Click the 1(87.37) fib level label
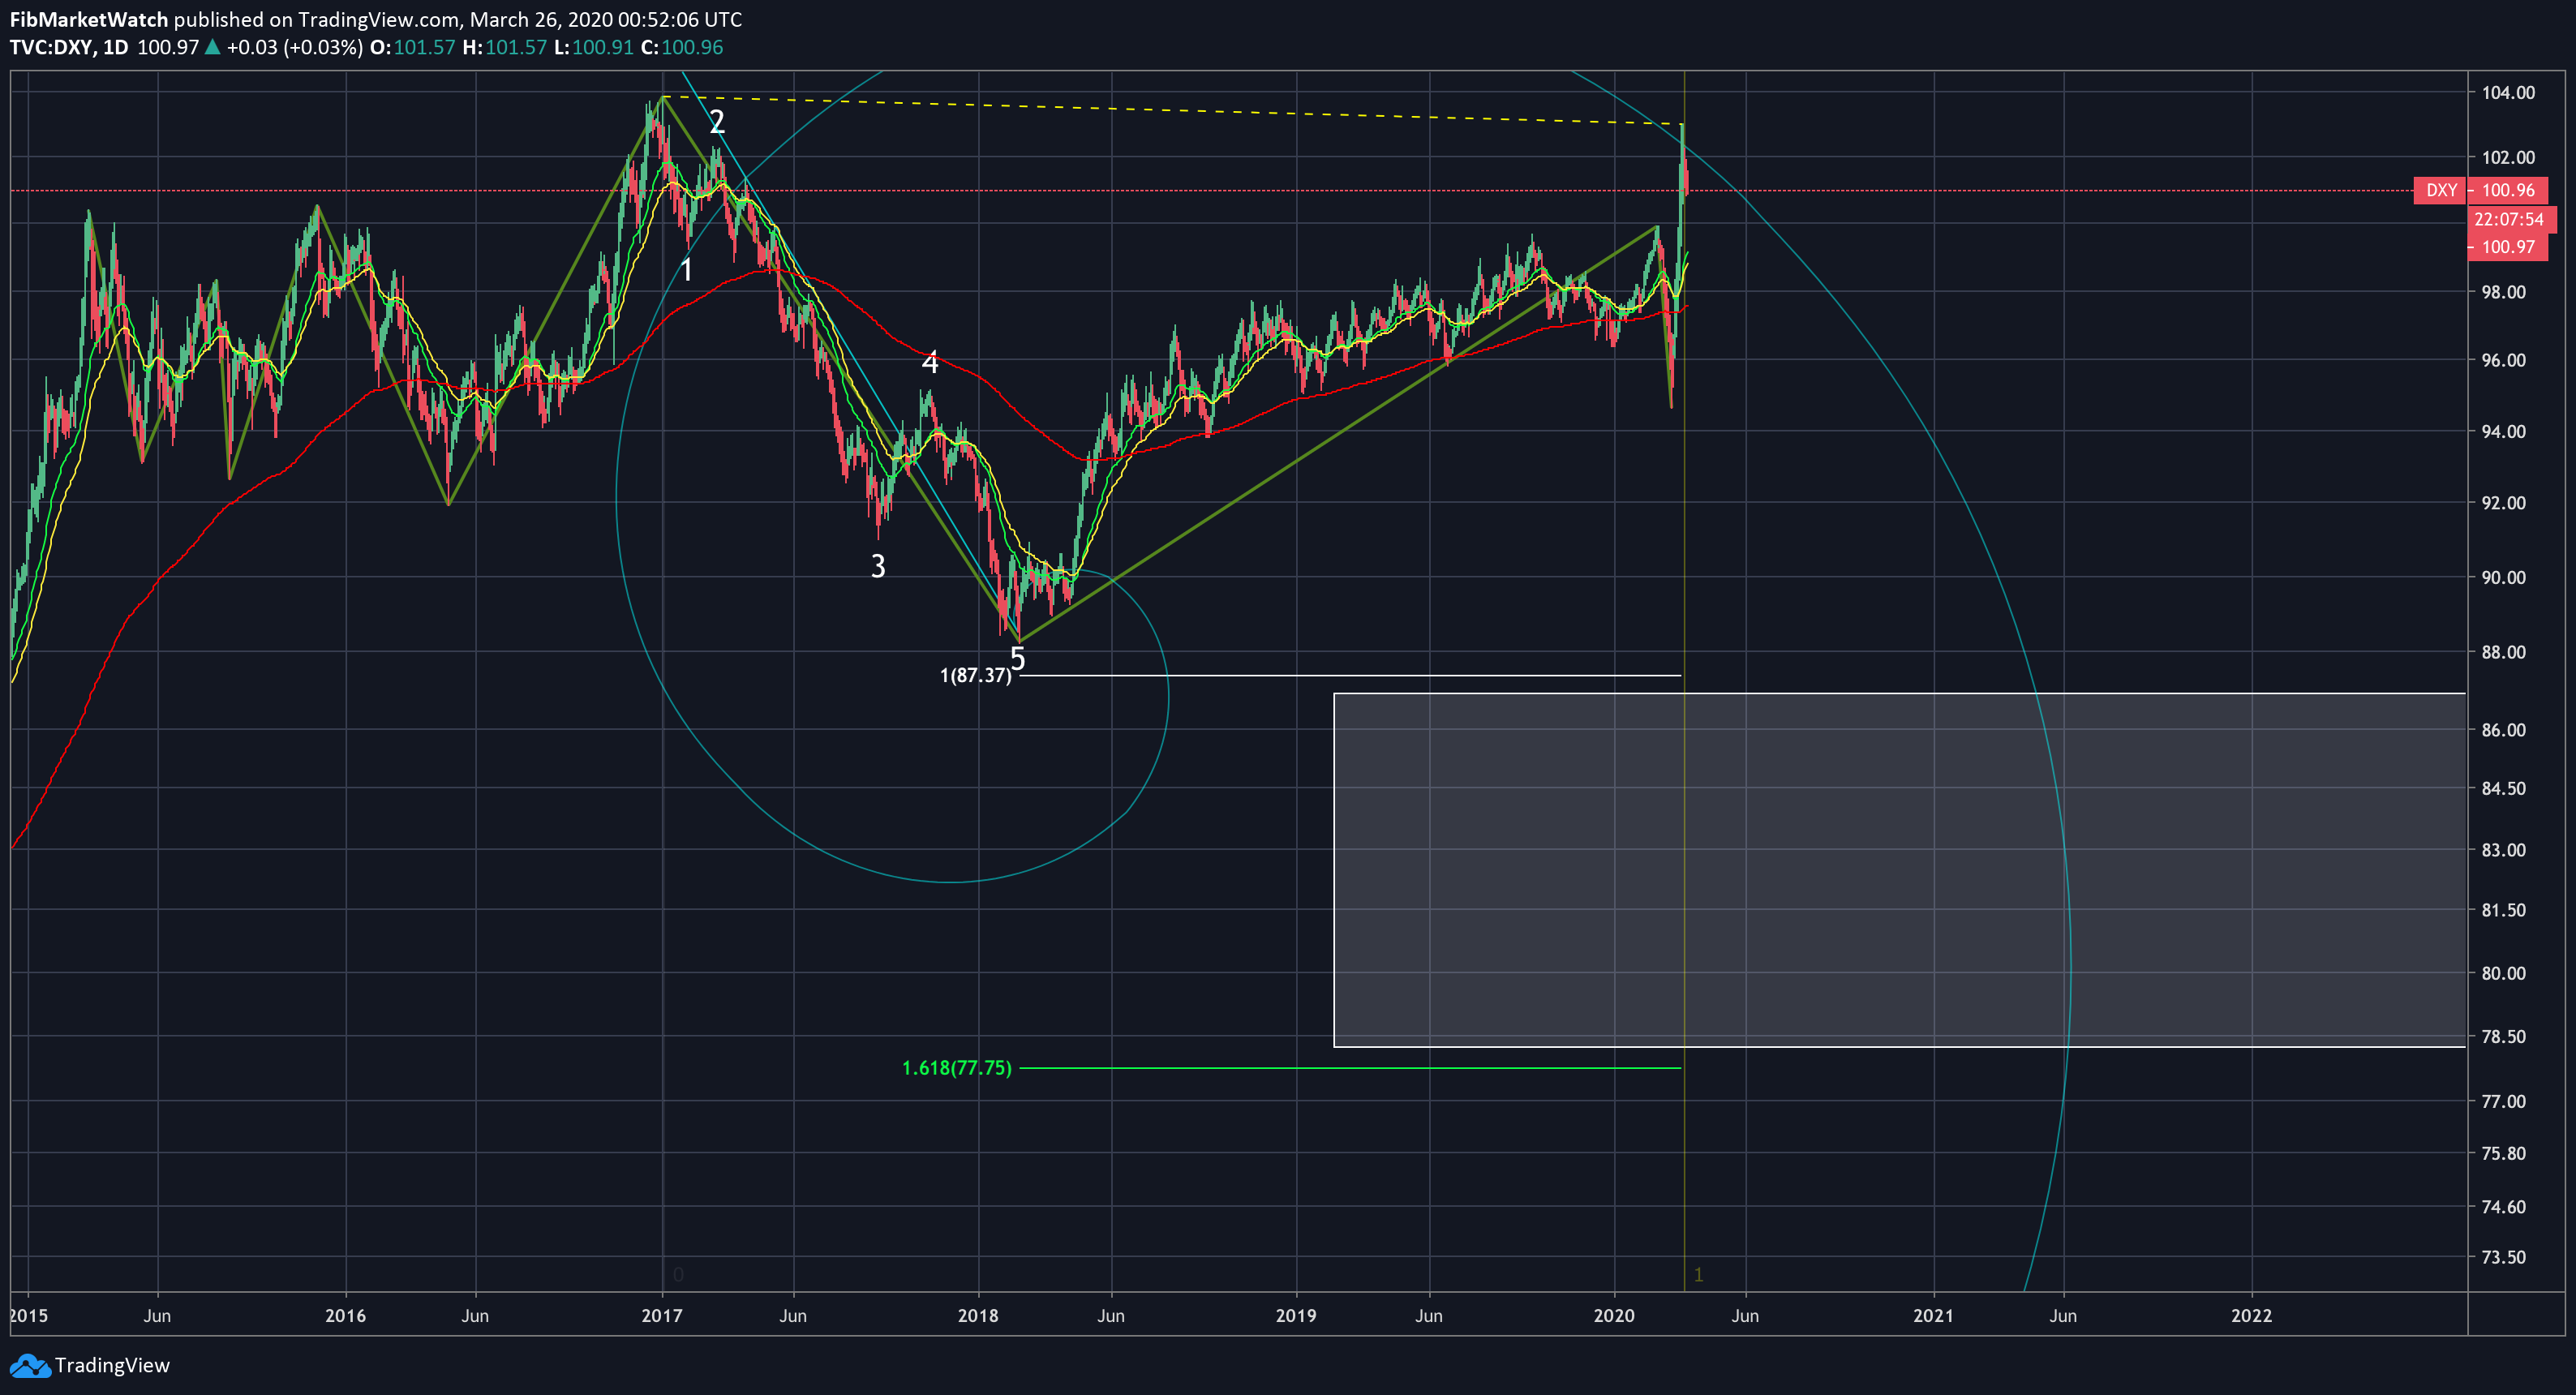 click(x=975, y=676)
